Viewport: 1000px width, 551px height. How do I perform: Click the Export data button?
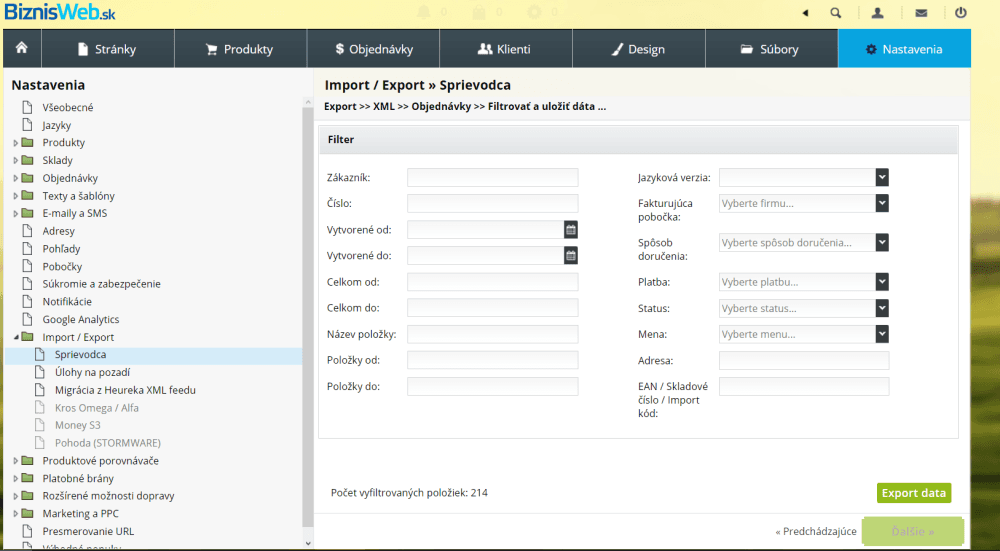[x=914, y=493]
